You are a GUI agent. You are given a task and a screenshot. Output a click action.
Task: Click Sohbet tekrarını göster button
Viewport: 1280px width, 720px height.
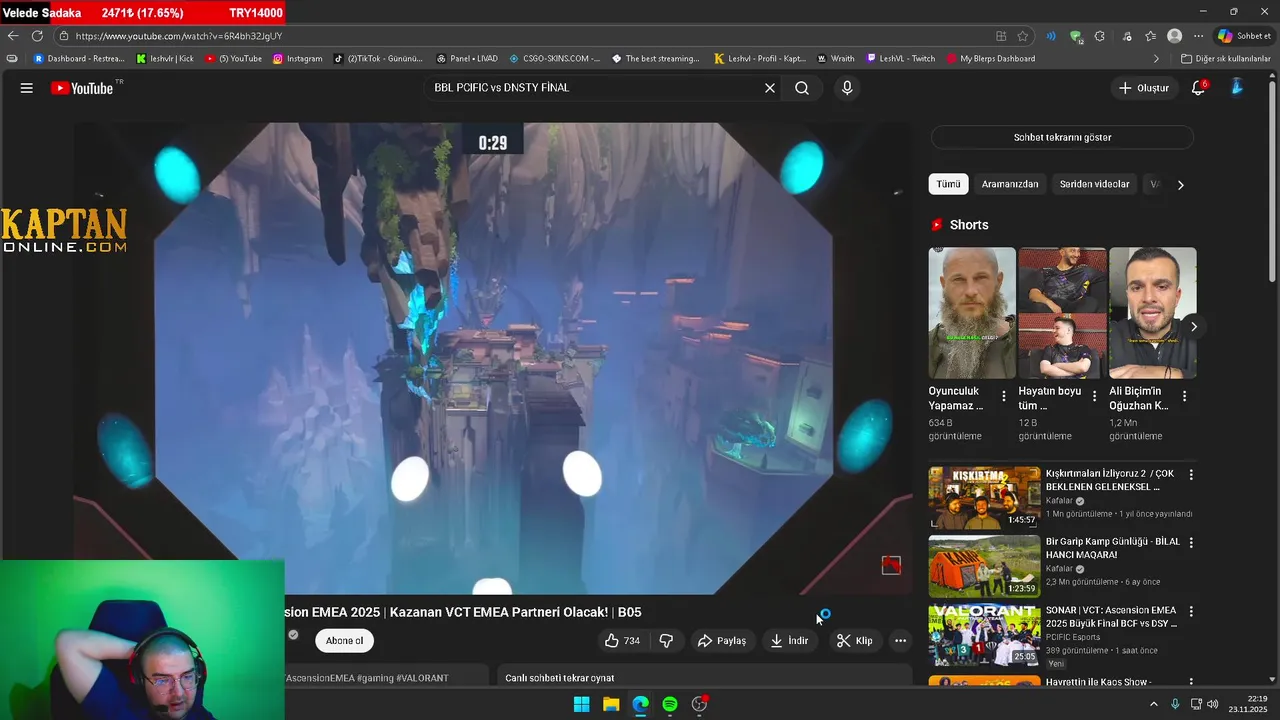coord(1062,137)
